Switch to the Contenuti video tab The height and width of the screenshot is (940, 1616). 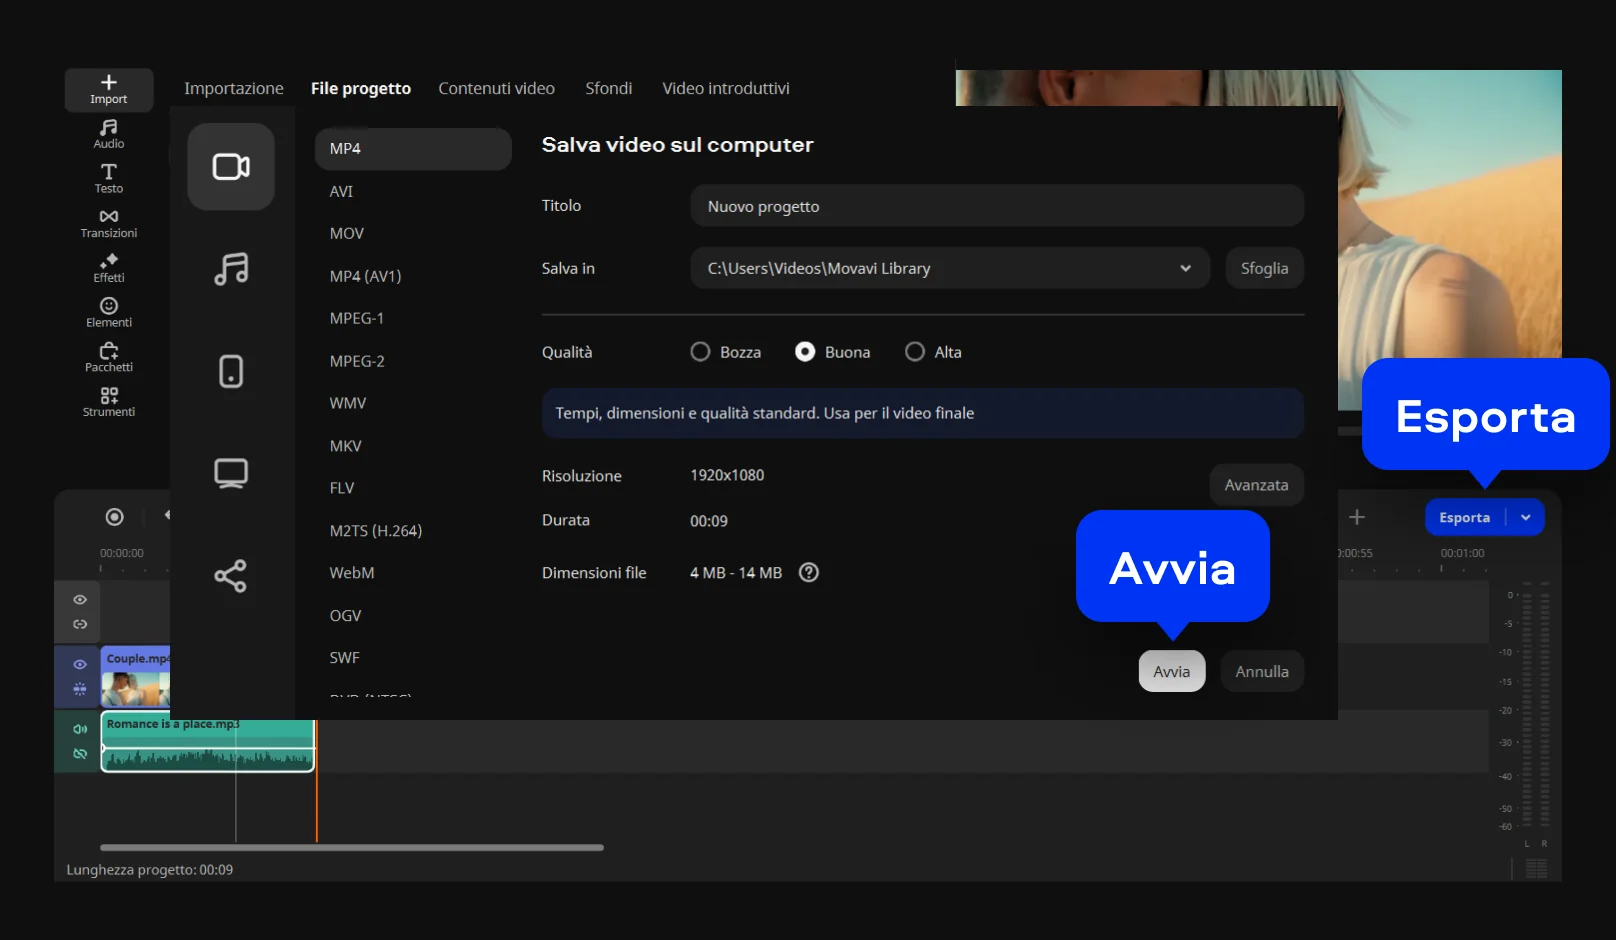tap(496, 88)
